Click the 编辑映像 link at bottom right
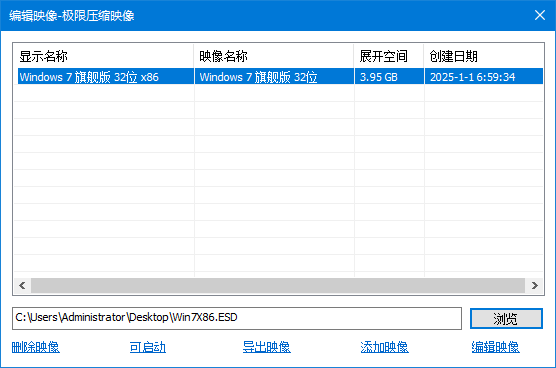This screenshot has height=368, width=556. point(495,347)
